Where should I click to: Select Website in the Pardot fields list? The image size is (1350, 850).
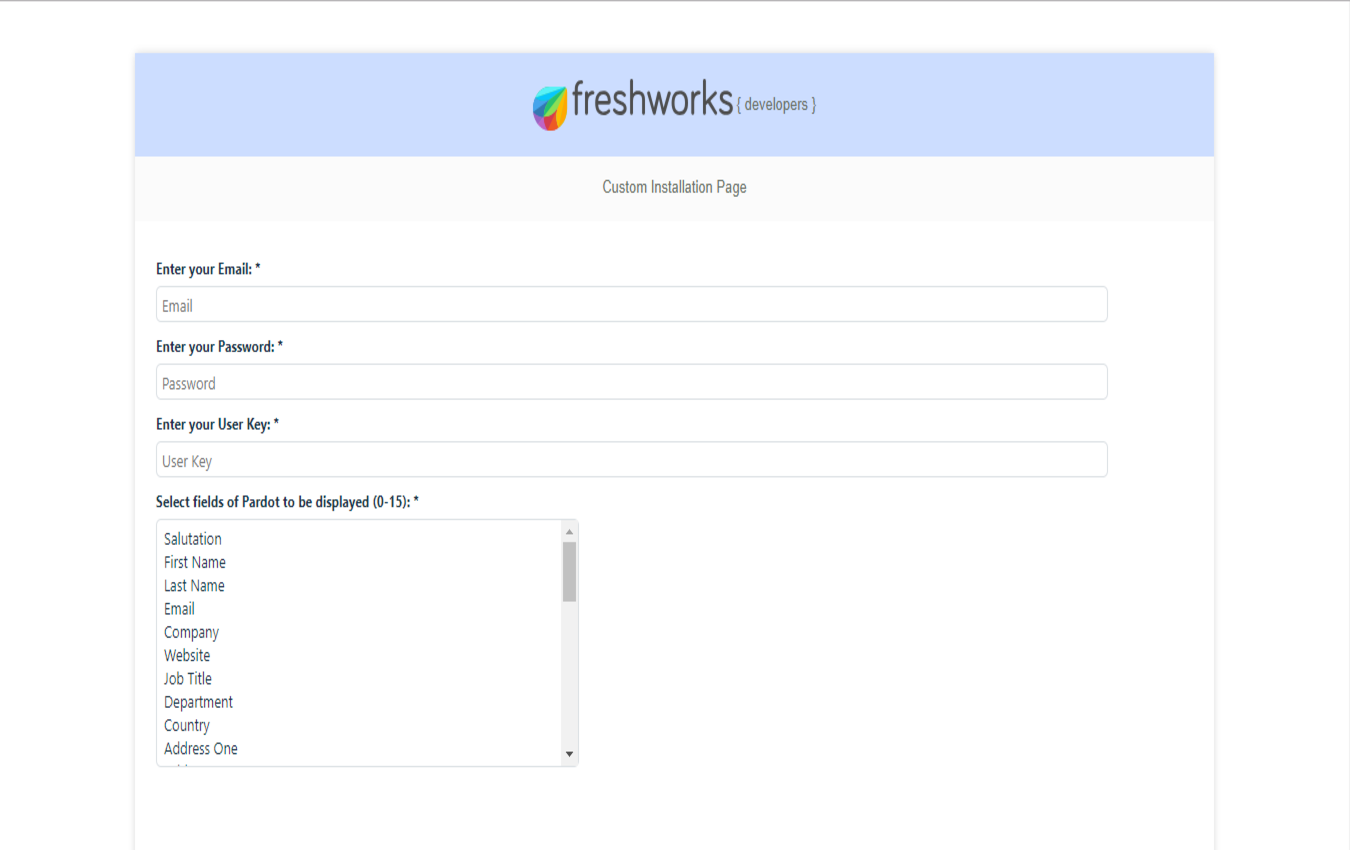tap(187, 655)
